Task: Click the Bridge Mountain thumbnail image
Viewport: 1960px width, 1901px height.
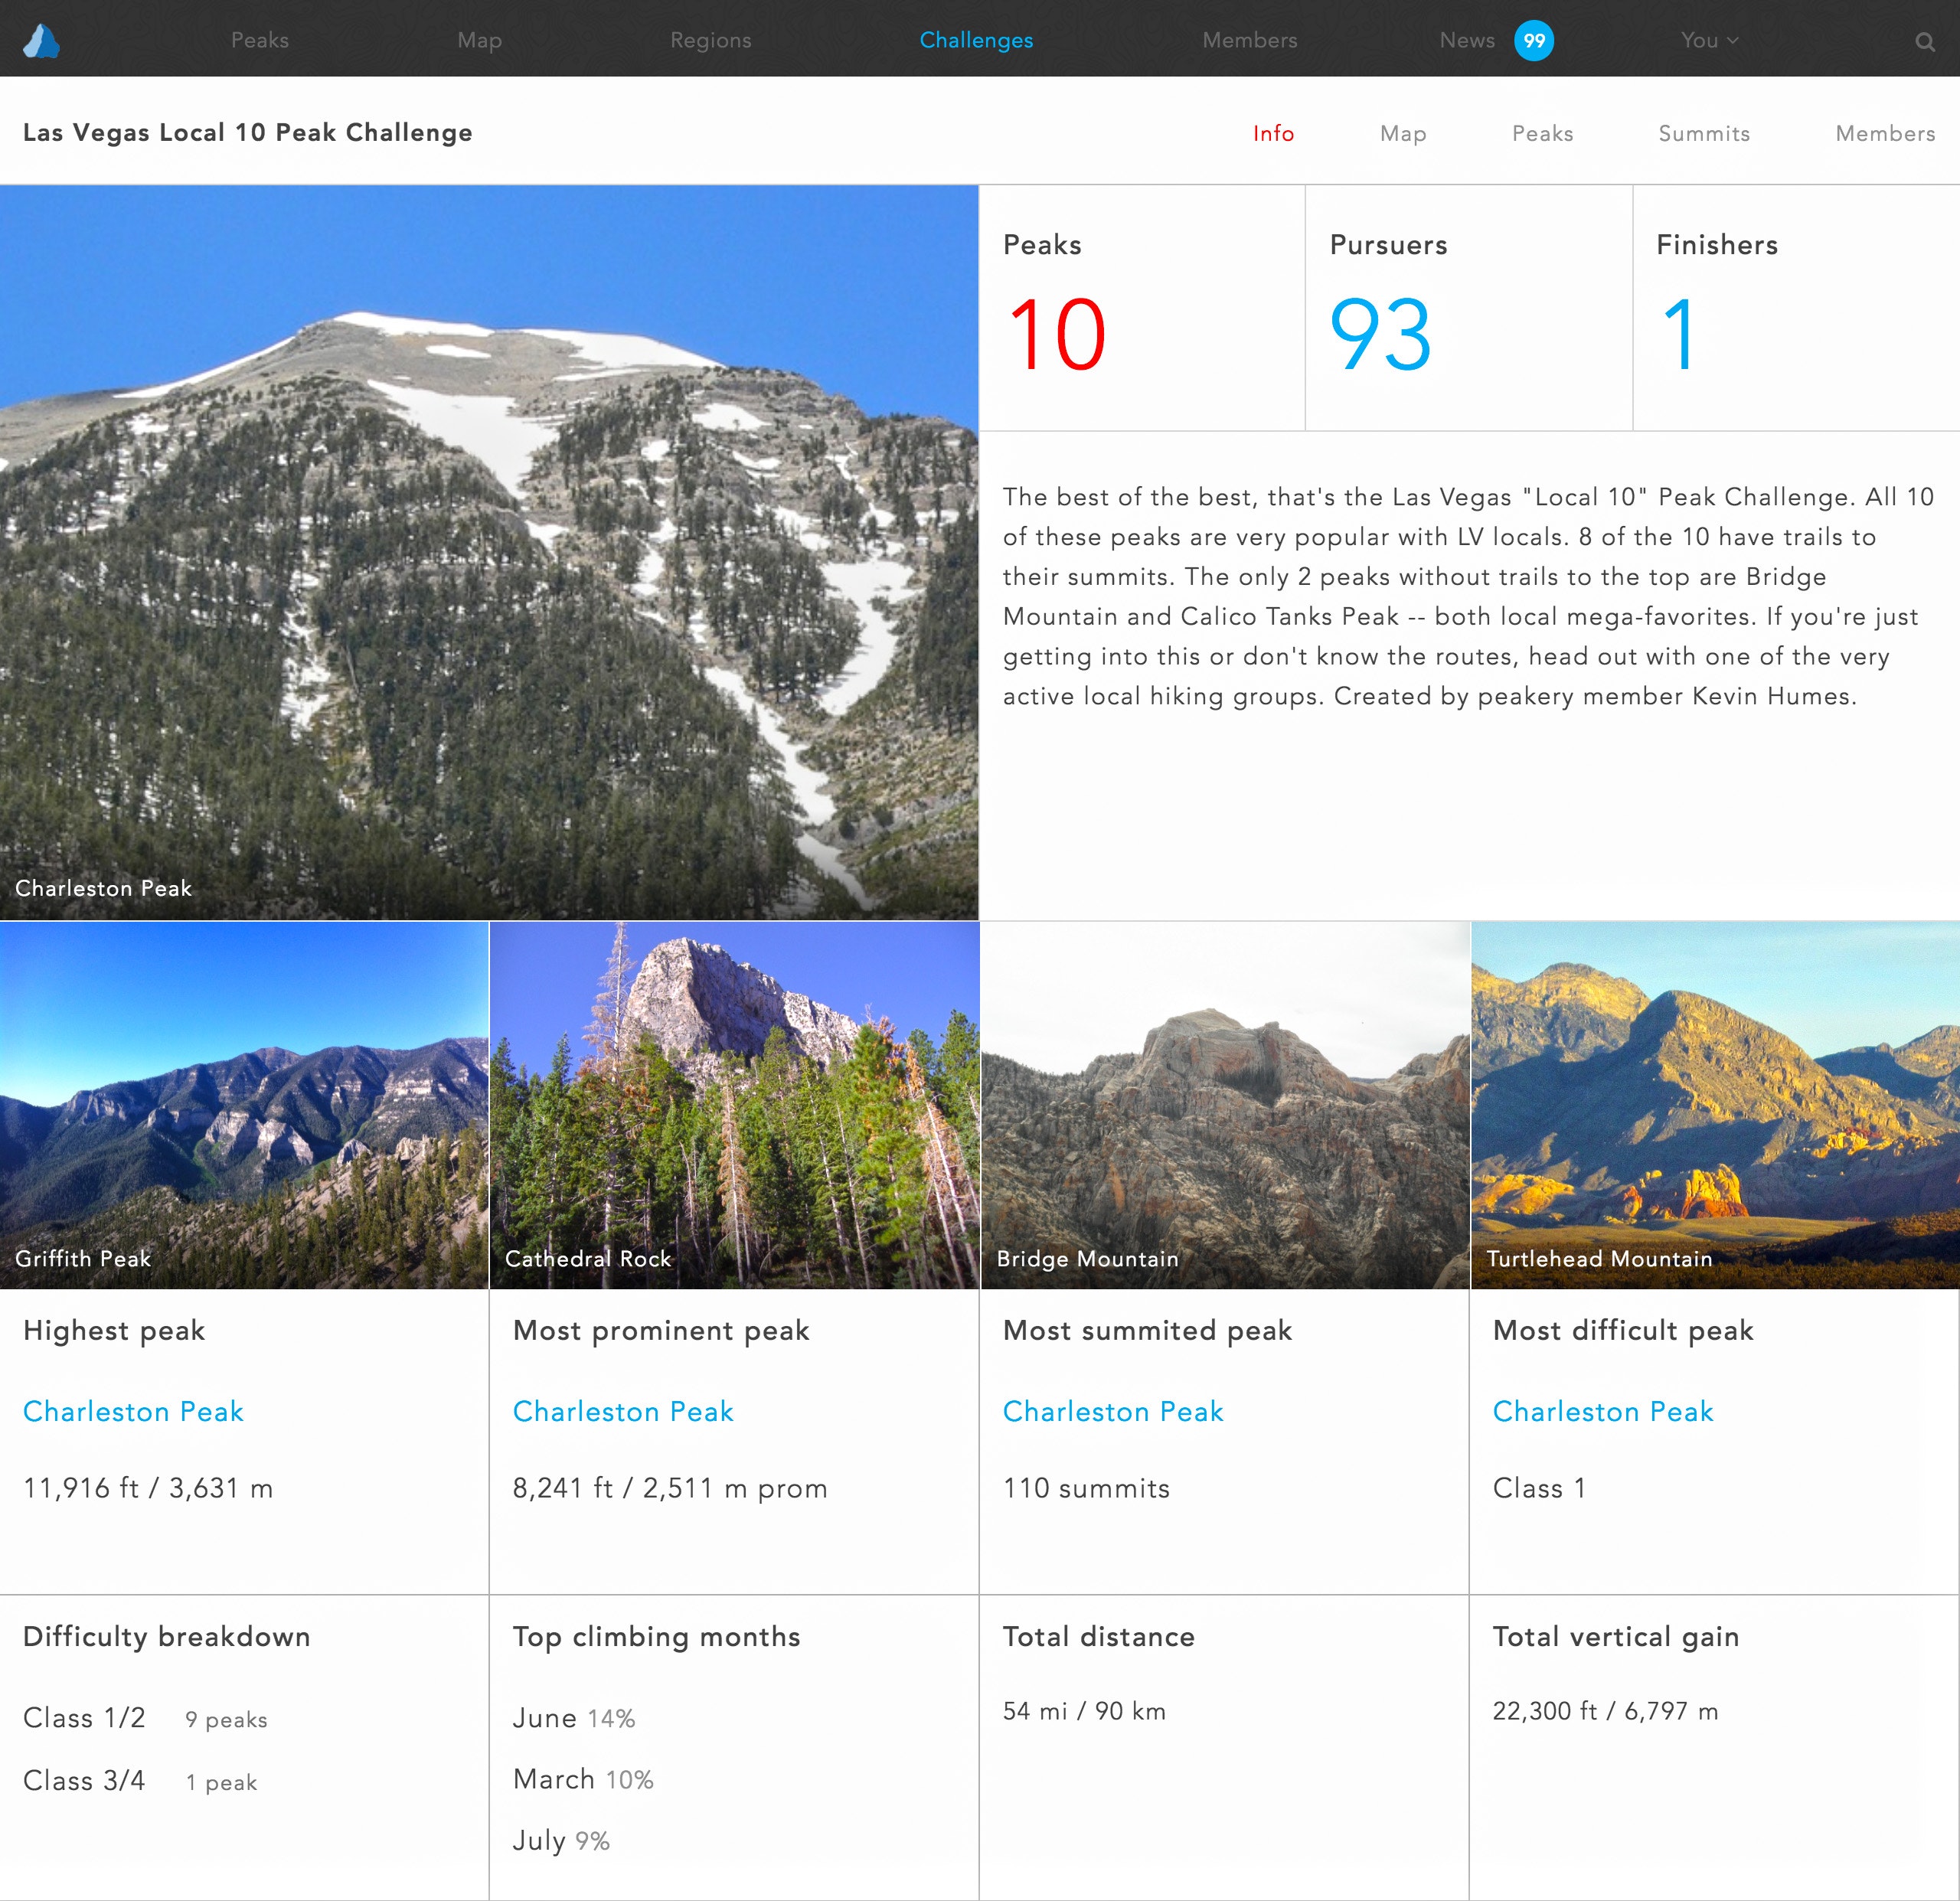Action: (1224, 1103)
